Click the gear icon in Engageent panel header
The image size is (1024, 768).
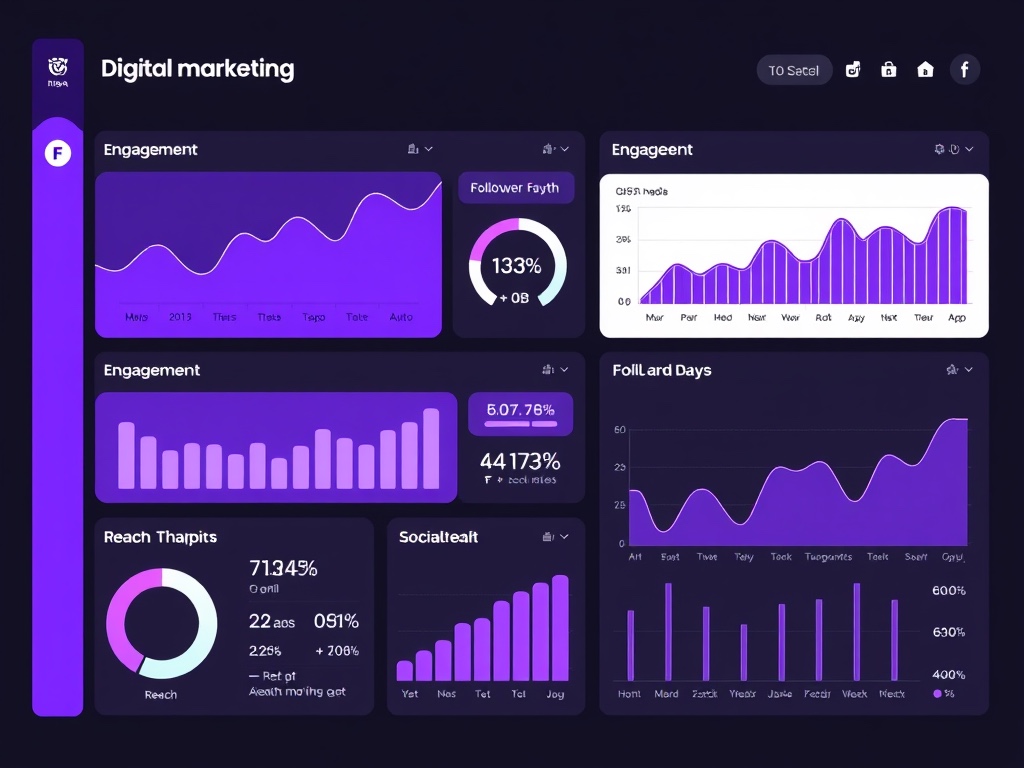[x=939, y=149]
